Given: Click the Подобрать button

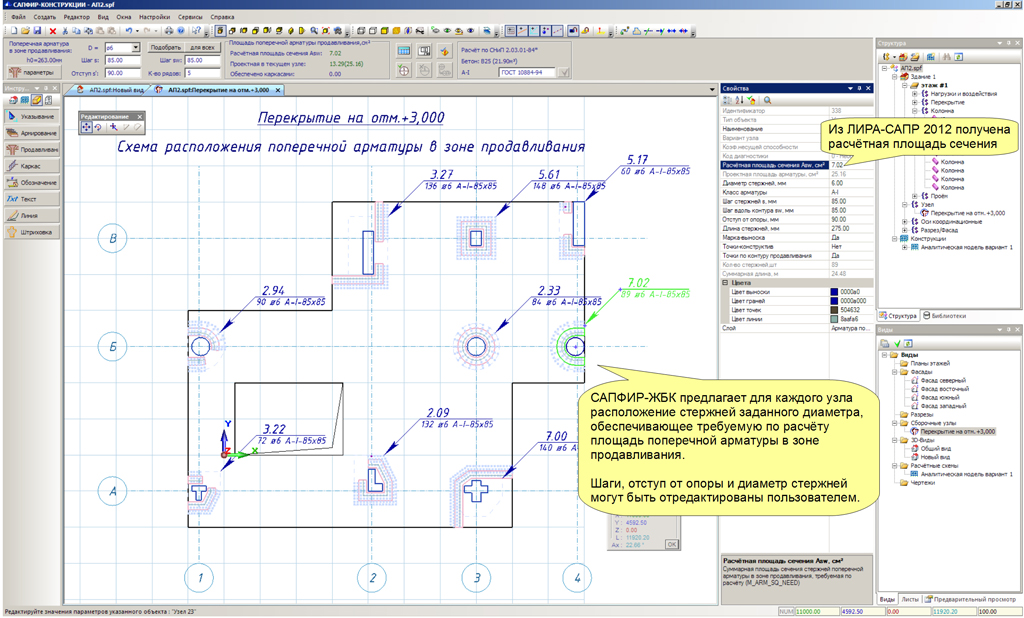Looking at the screenshot, I should tap(165, 47).
